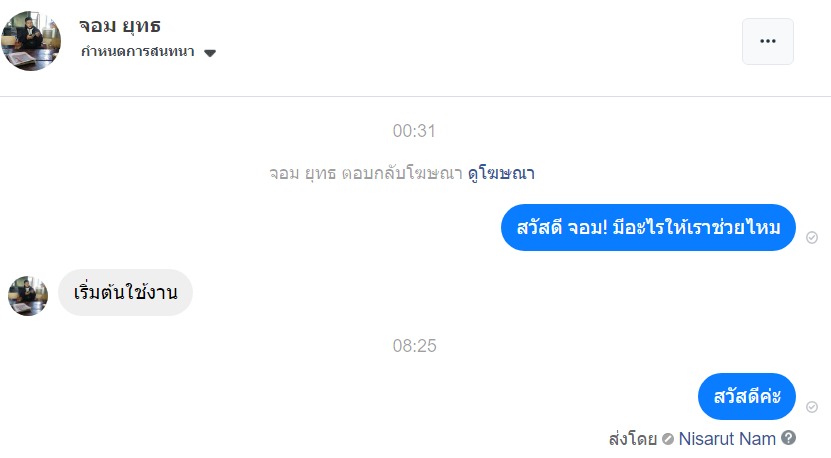Click the small avatar beside เริ่มต้นใช้งาน

click(x=28, y=295)
